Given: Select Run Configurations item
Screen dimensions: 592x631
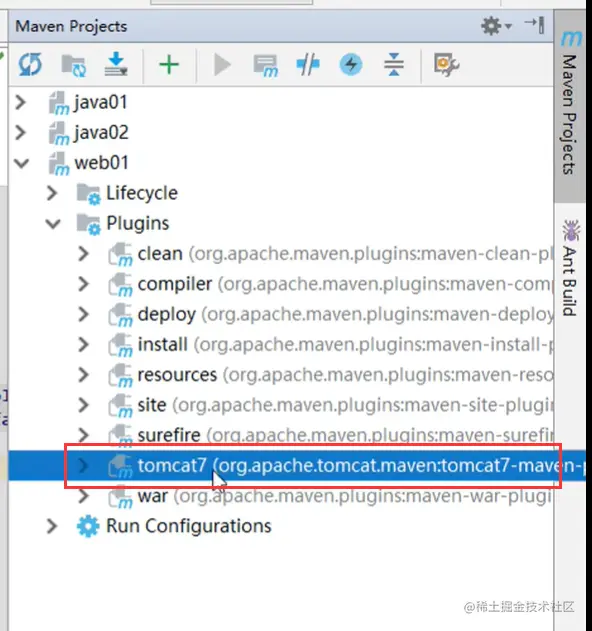Looking at the screenshot, I should point(189,526).
